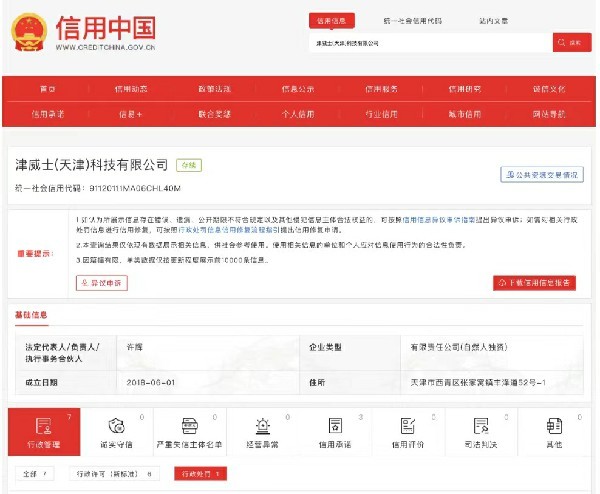Select the 信用评价 document icon
The height and width of the screenshot is (494, 600).
click(x=408, y=432)
